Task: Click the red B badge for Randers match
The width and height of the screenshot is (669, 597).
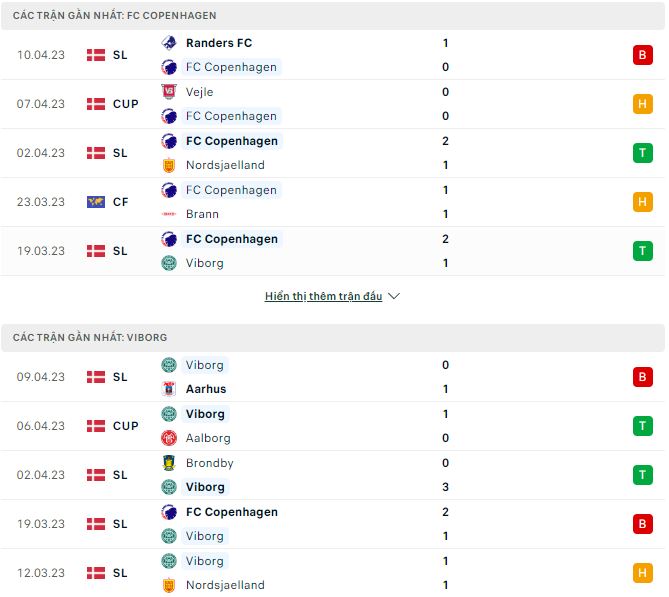Action: 641,55
